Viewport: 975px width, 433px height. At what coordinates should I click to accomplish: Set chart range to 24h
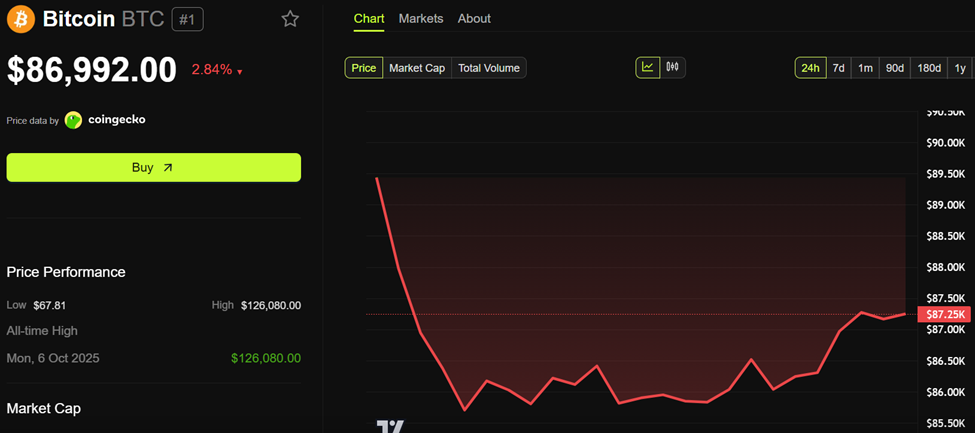coord(810,68)
